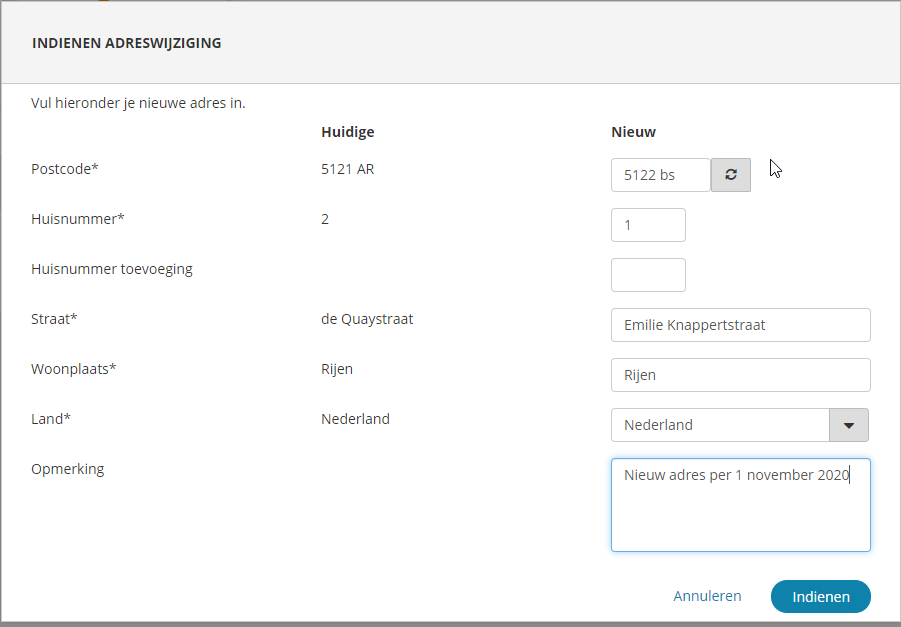Click the new Postcode input field

tap(660, 175)
